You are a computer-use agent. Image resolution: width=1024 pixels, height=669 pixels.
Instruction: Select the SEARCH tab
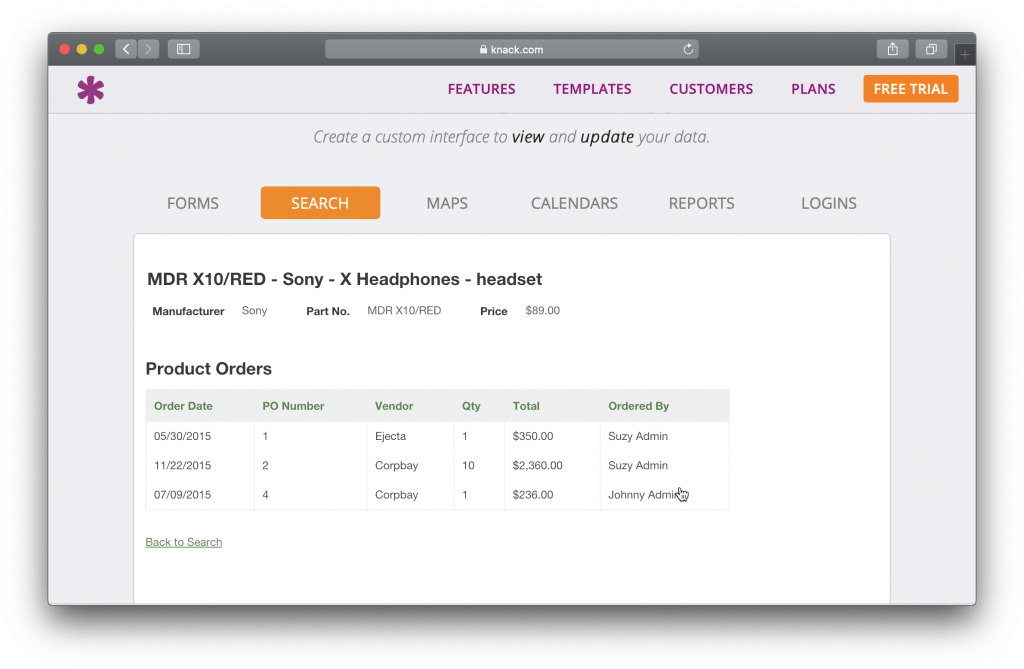[x=320, y=203]
